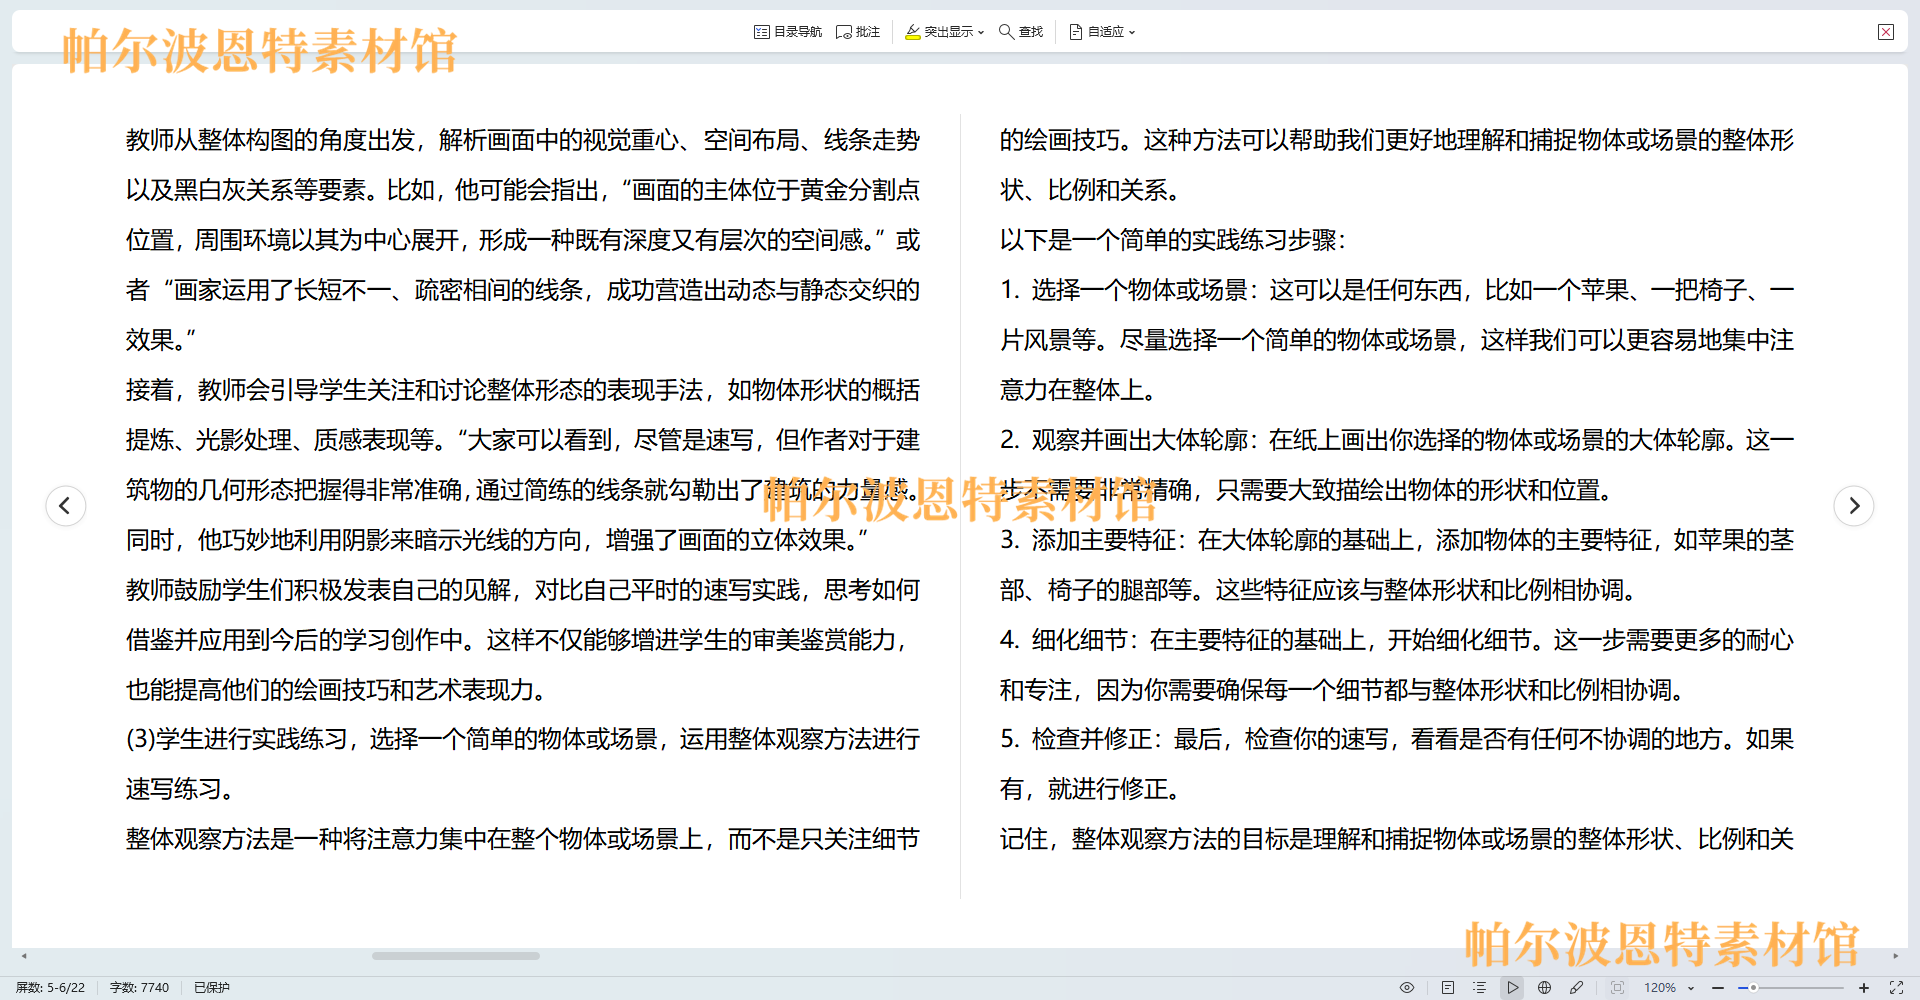
Task: Click the fit-page frame icon
Action: [x=1618, y=988]
